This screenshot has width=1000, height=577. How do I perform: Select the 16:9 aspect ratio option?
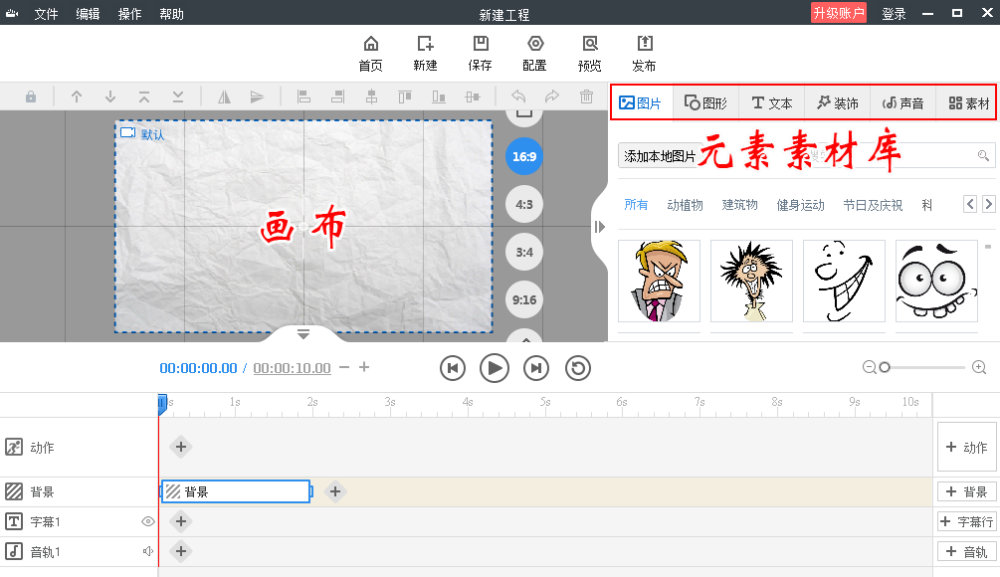point(523,157)
